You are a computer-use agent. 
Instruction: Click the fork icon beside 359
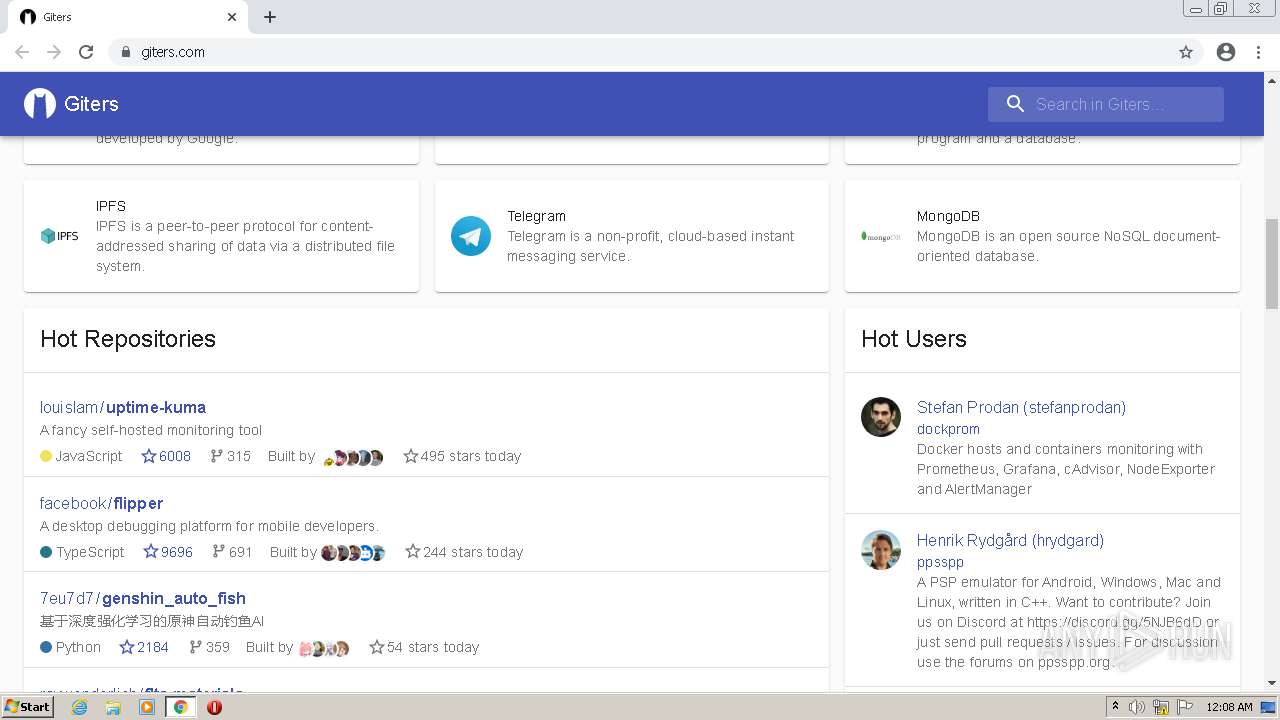tap(195, 647)
